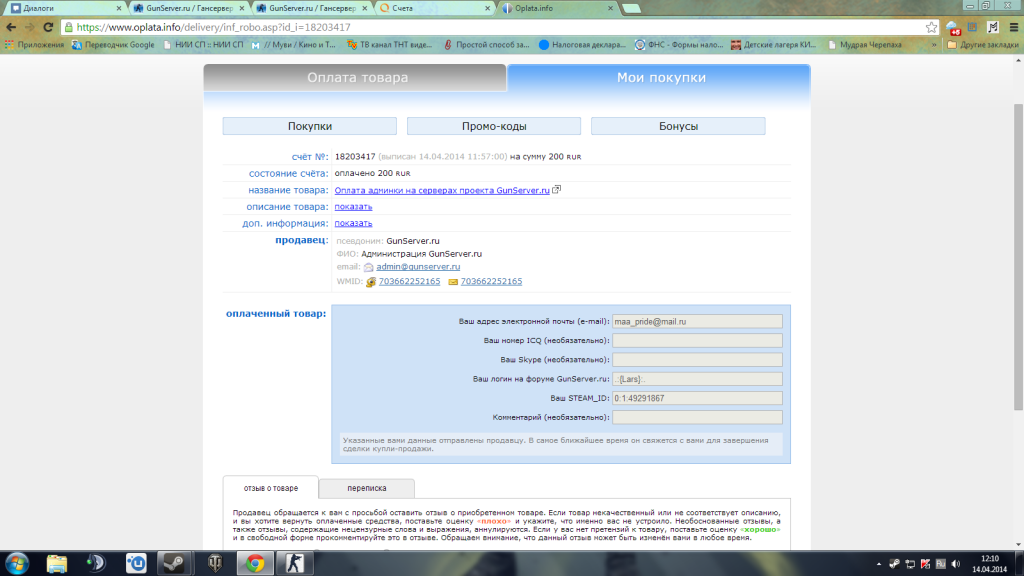
Task: Expand product description via 'показать' link
Action: pyautogui.click(x=353, y=206)
